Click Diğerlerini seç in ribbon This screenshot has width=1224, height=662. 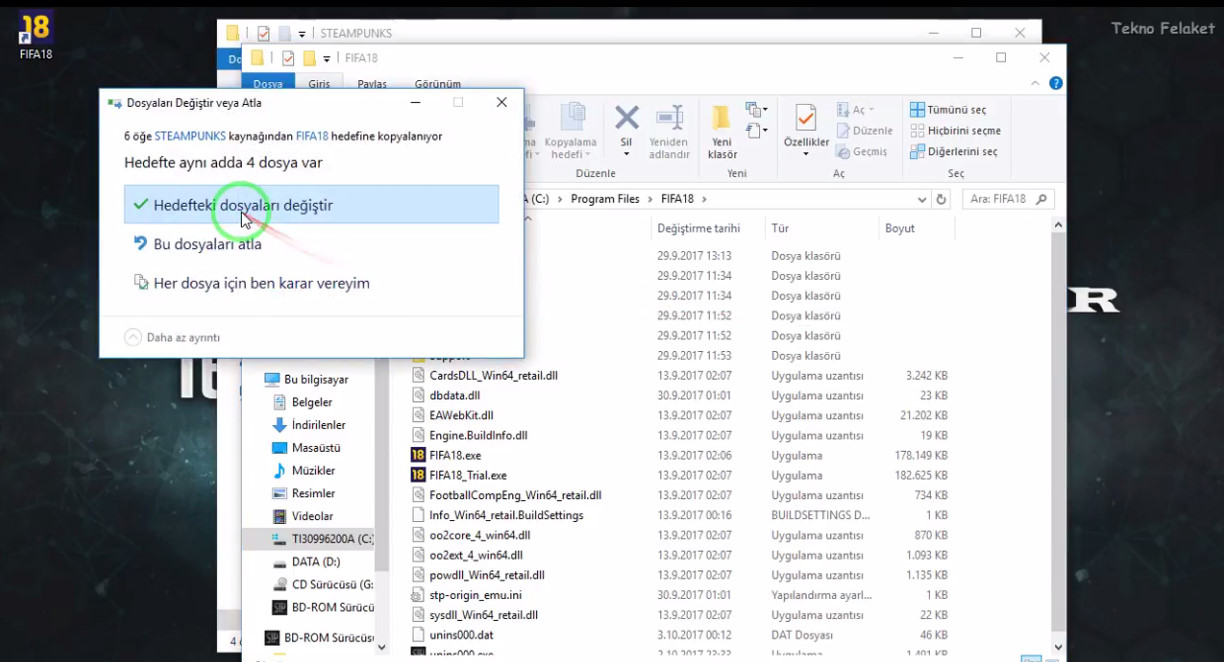954,152
